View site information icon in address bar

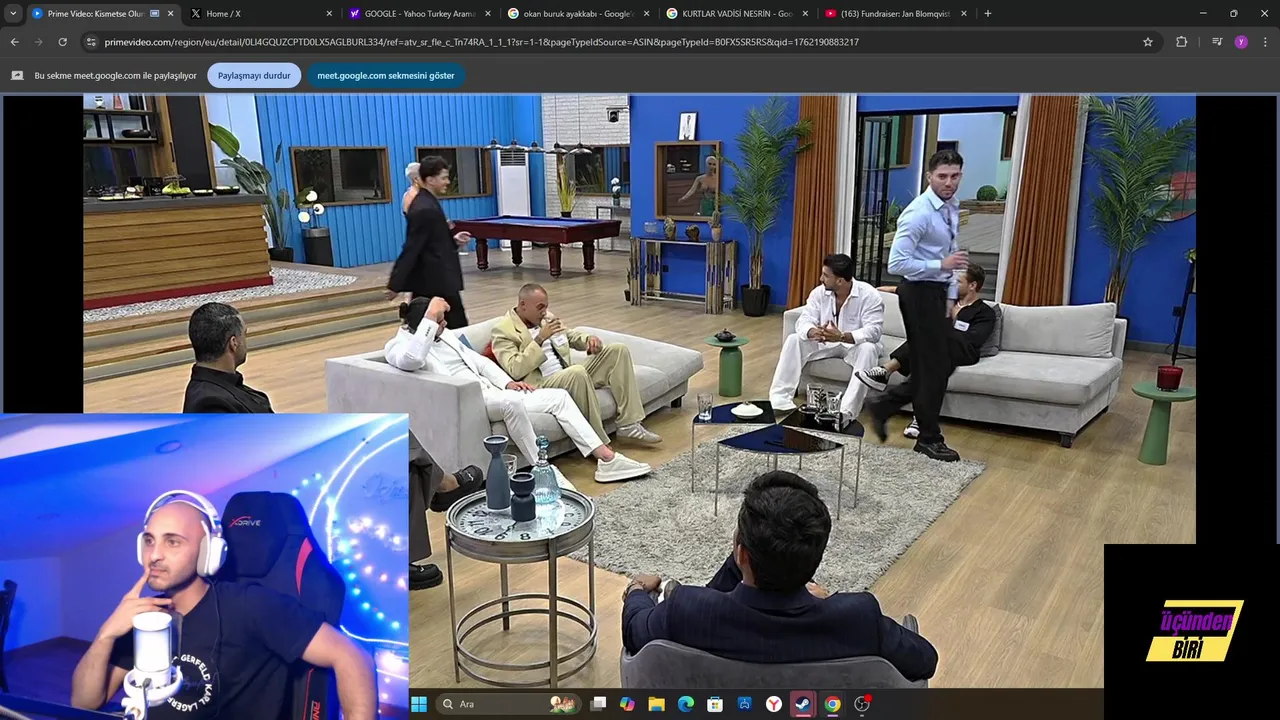click(91, 42)
